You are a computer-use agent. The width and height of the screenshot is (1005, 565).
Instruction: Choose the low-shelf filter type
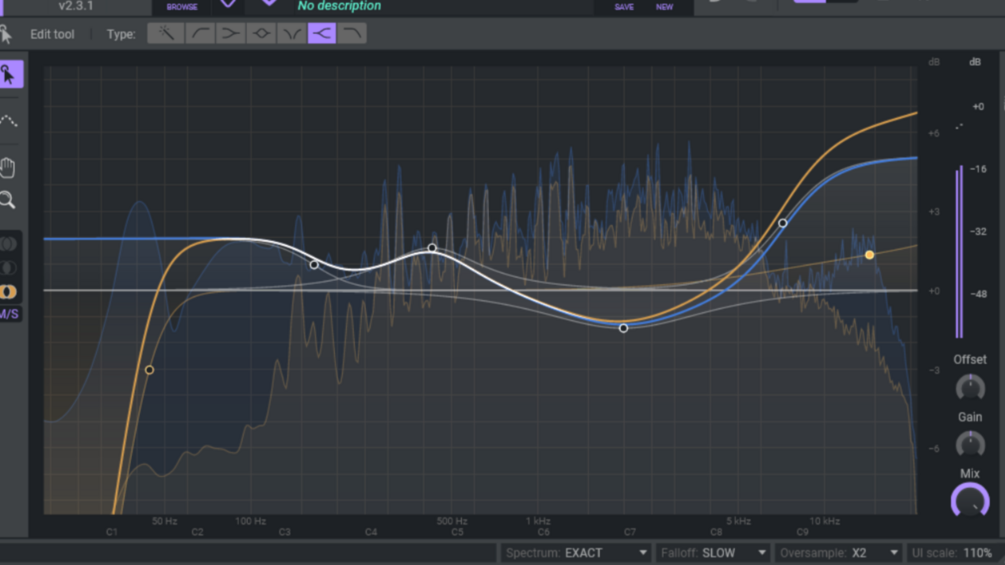[231, 33]
